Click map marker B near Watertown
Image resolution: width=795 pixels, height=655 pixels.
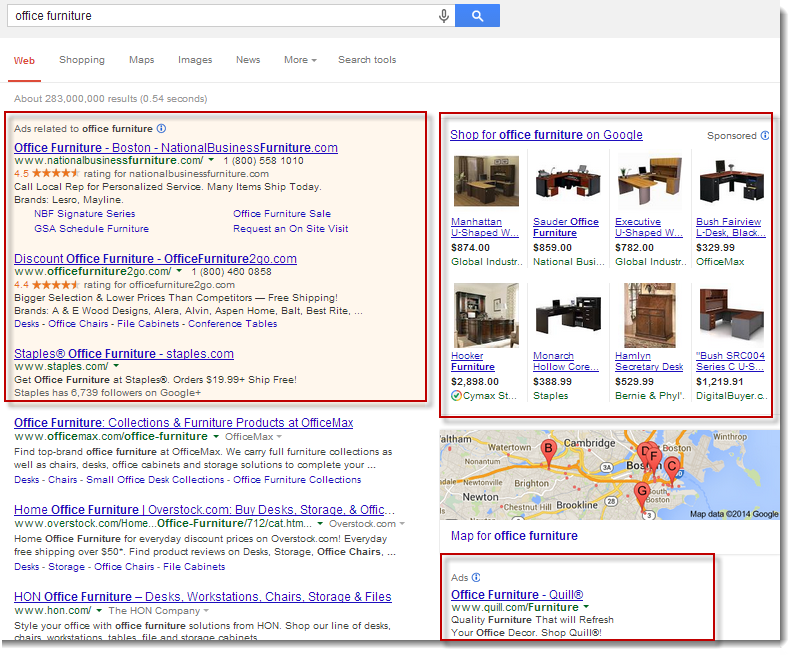[548, 453]
